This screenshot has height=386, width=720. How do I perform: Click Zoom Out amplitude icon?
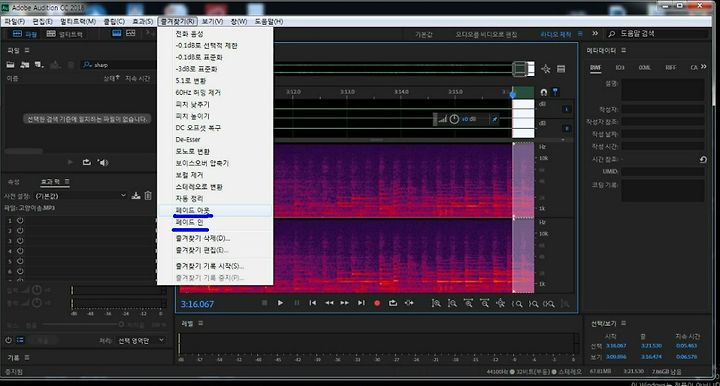click(x=452, y=303)
